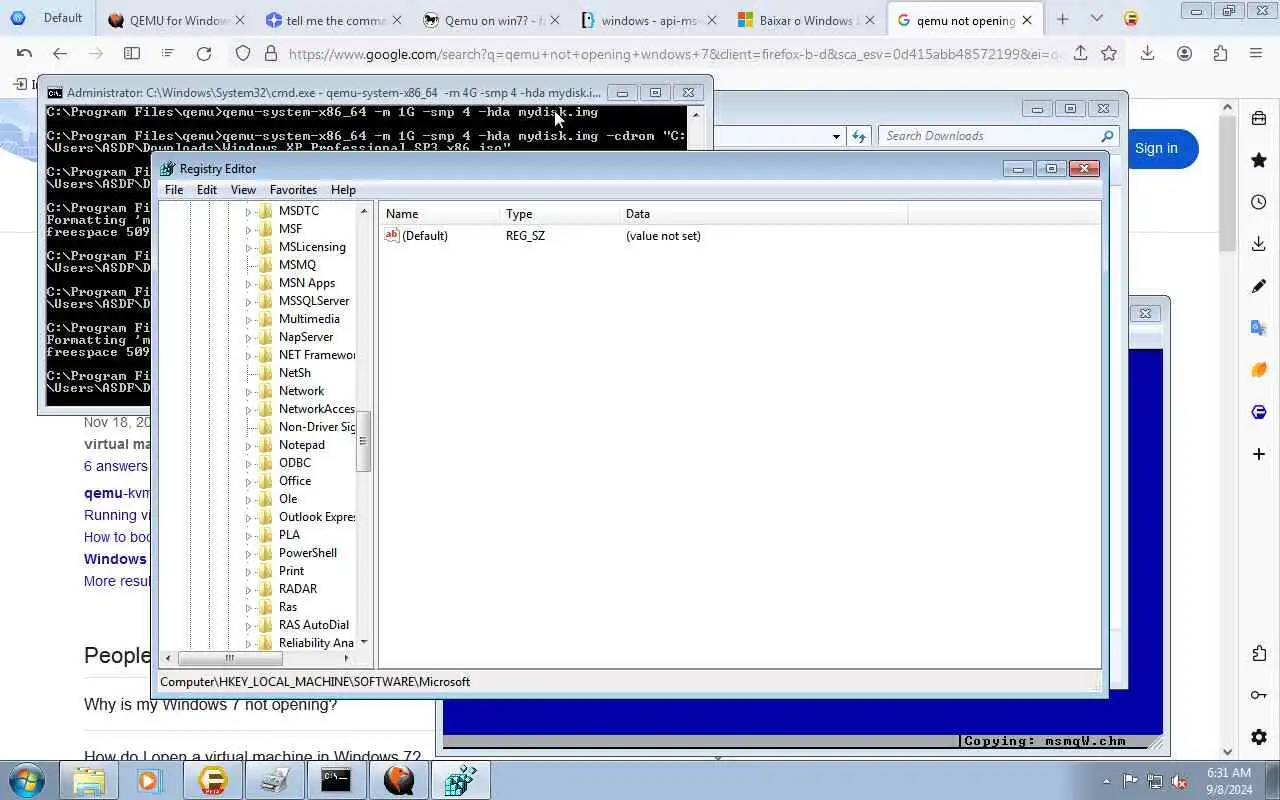Screen dimensions: 1280x800
Task: Open the 6 answers link
Action: pyautogui.click(x=116, y=466)
